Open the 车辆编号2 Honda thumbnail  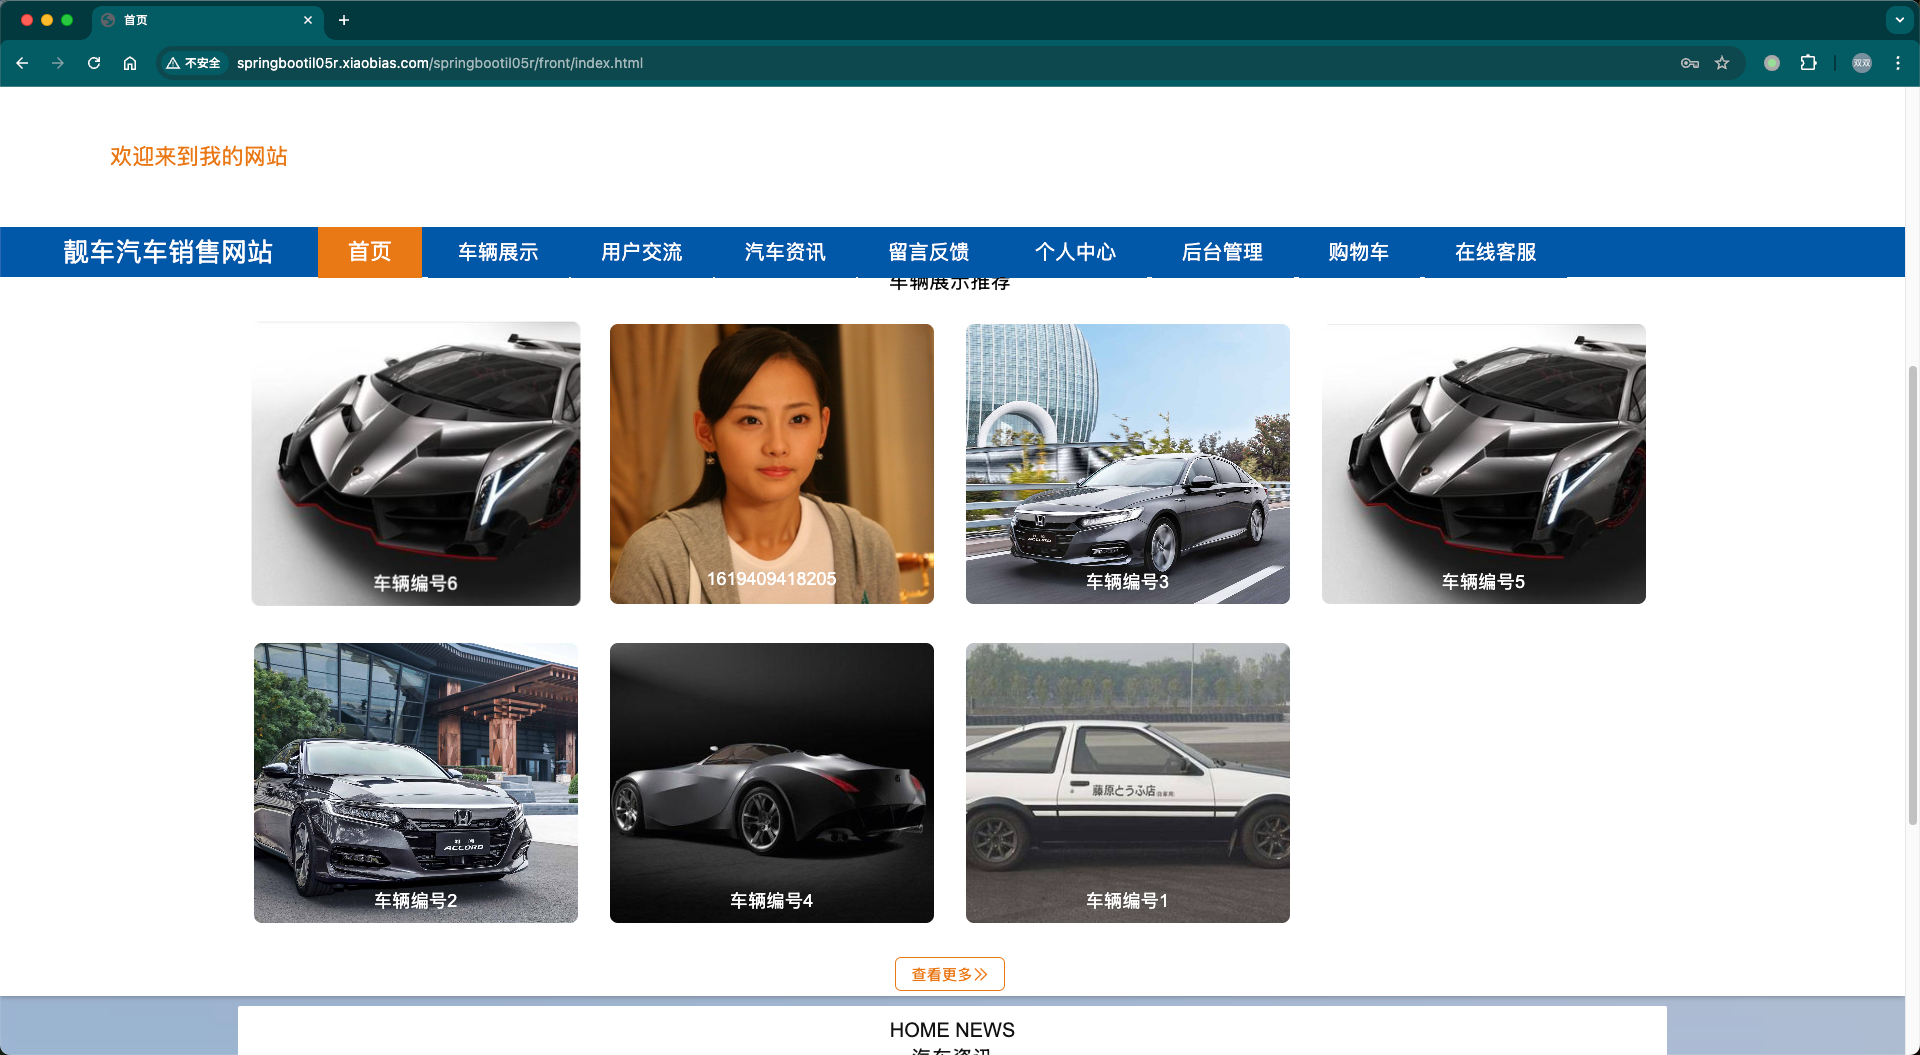[x=416, y=783]
